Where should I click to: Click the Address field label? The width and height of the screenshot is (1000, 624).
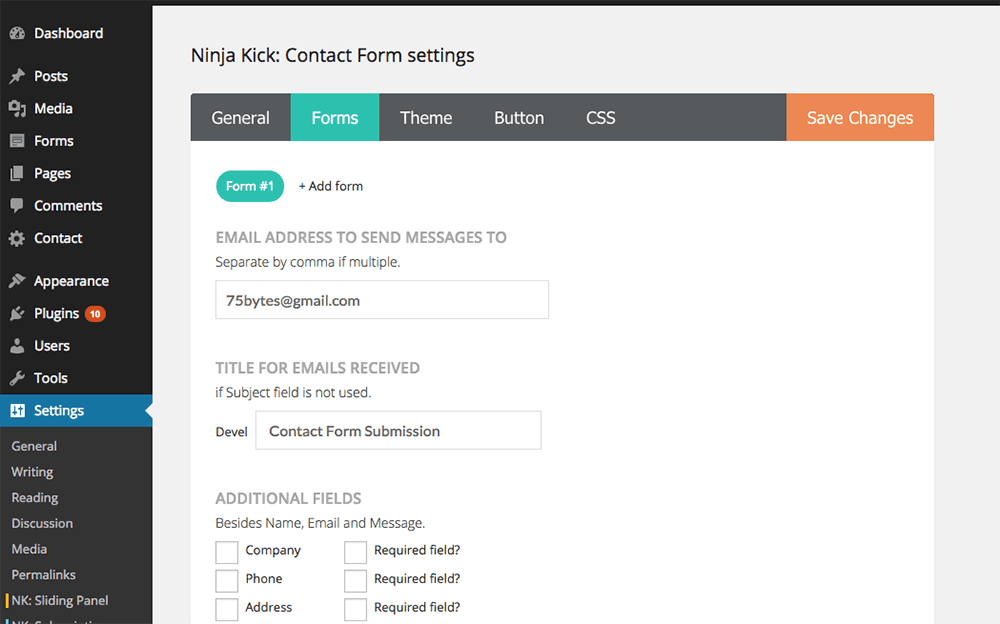[268, 607]
